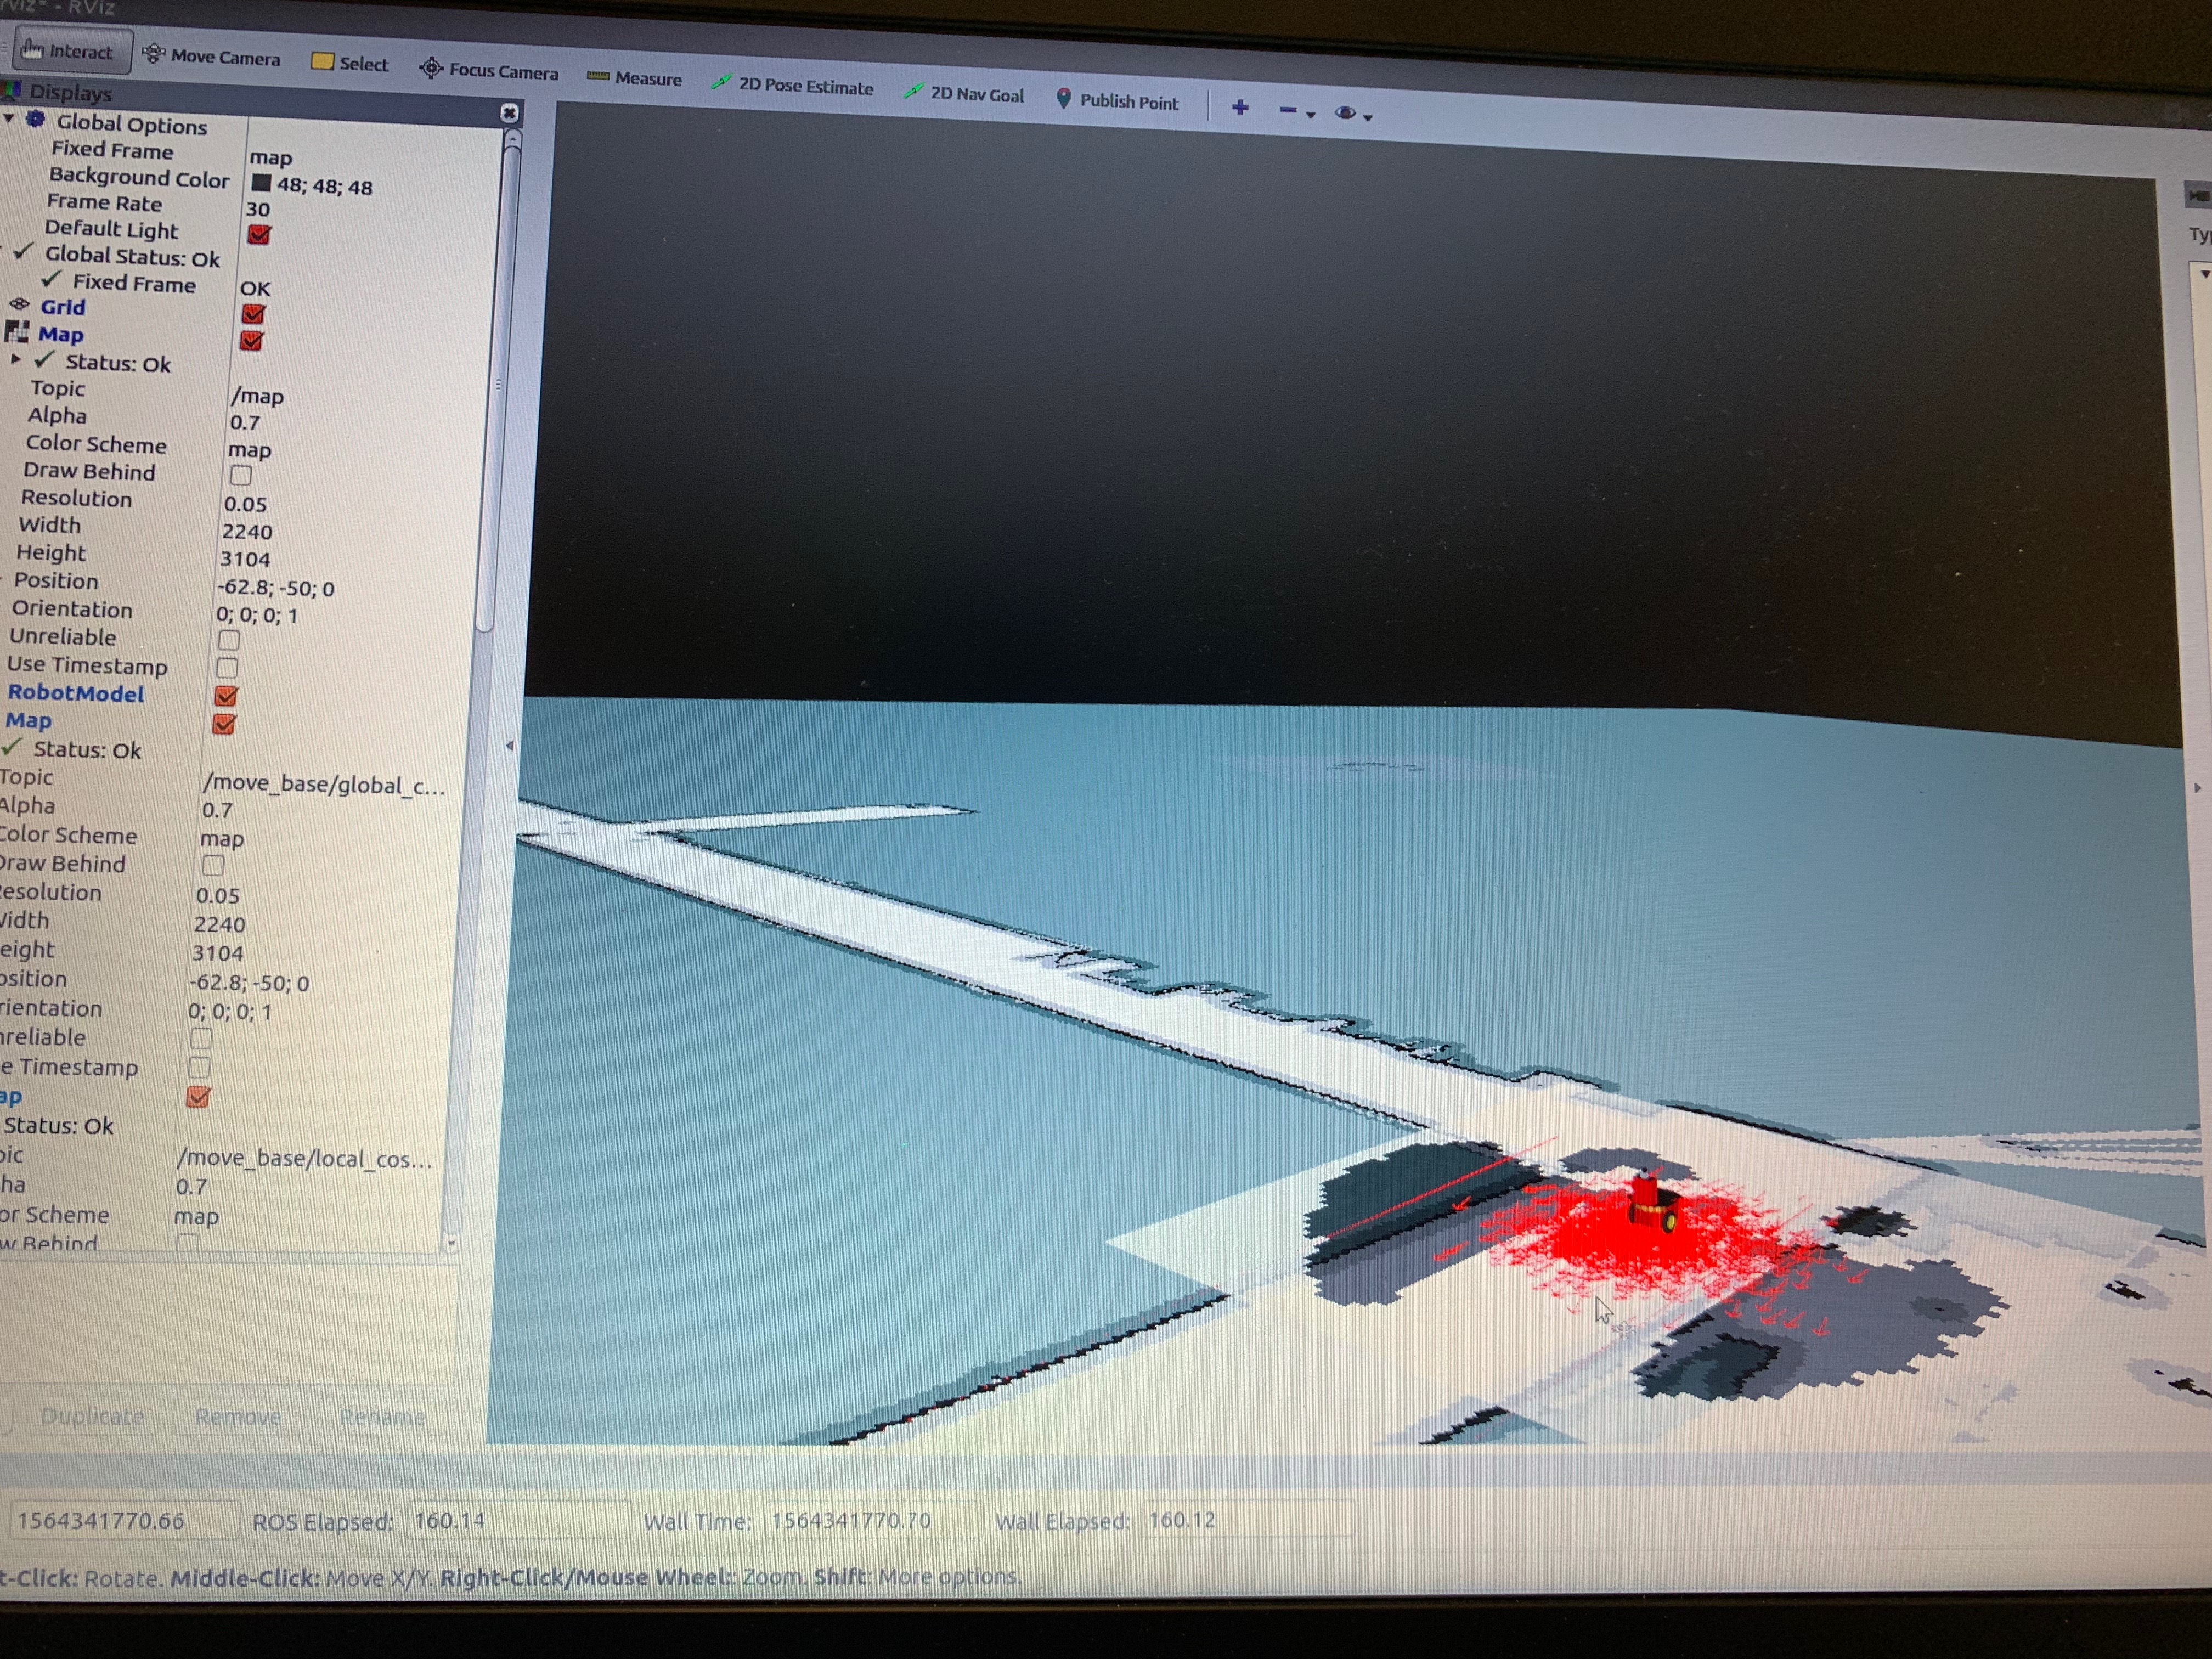Select the RobotModel display row
This screenshot has height=1659, width=2212.
[76, 693]
